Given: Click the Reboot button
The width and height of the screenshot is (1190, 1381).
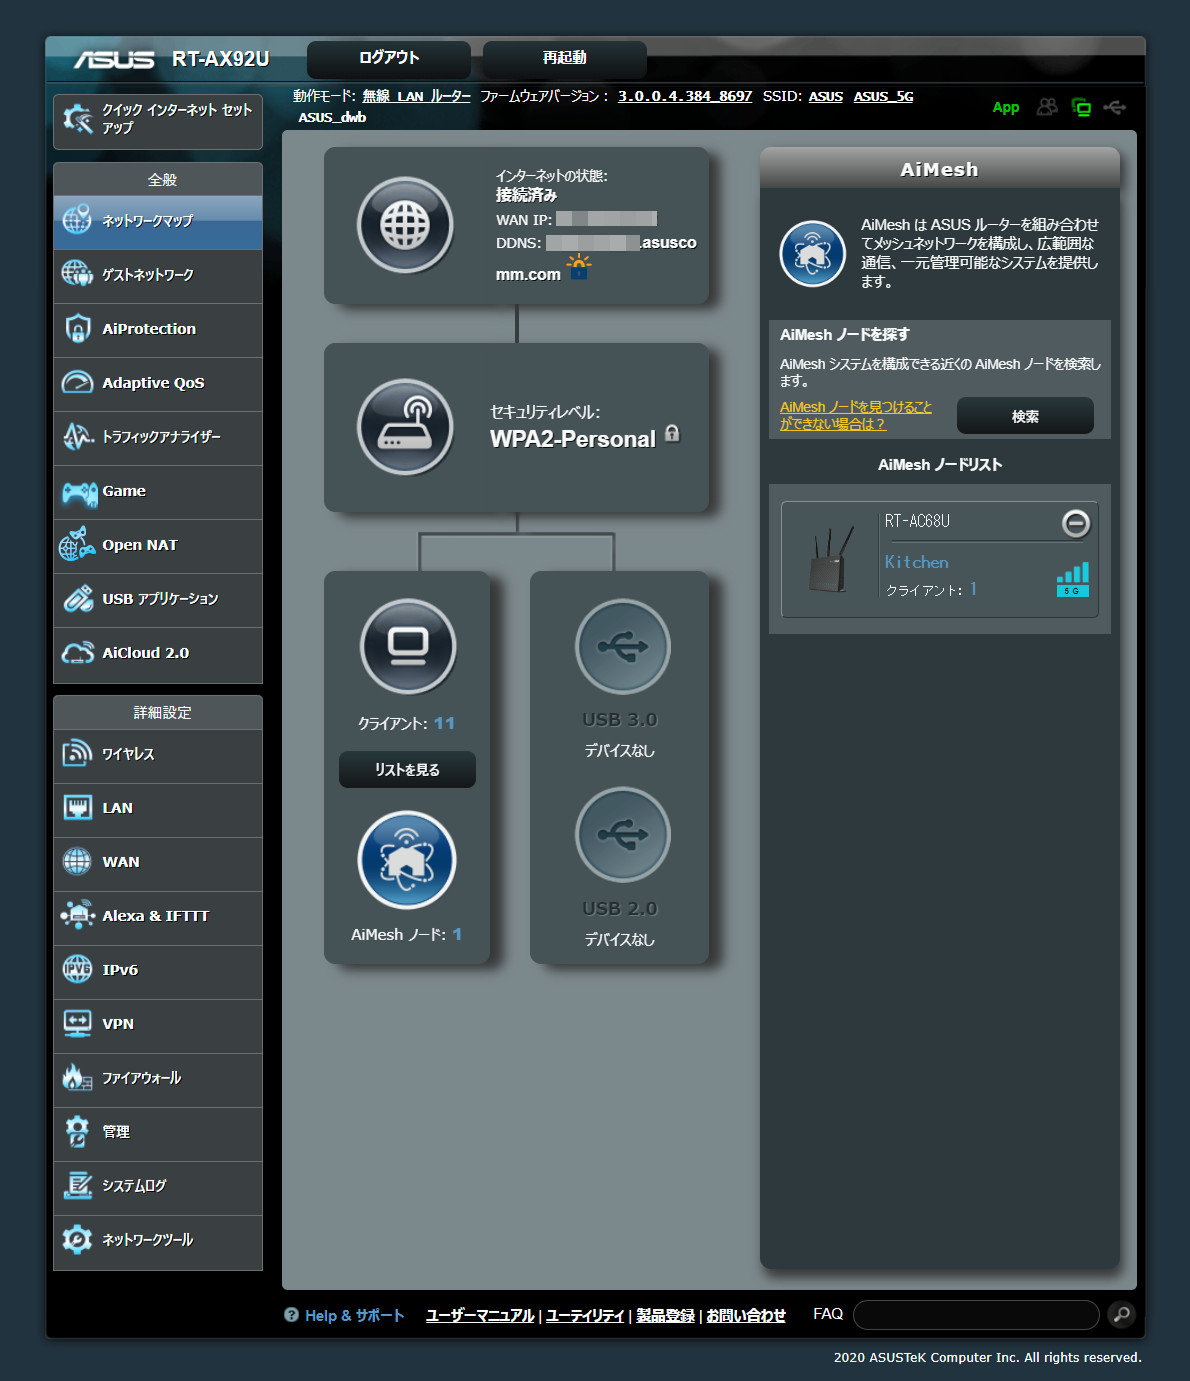Looking at the screenshot, I should [x=565, y=59].
